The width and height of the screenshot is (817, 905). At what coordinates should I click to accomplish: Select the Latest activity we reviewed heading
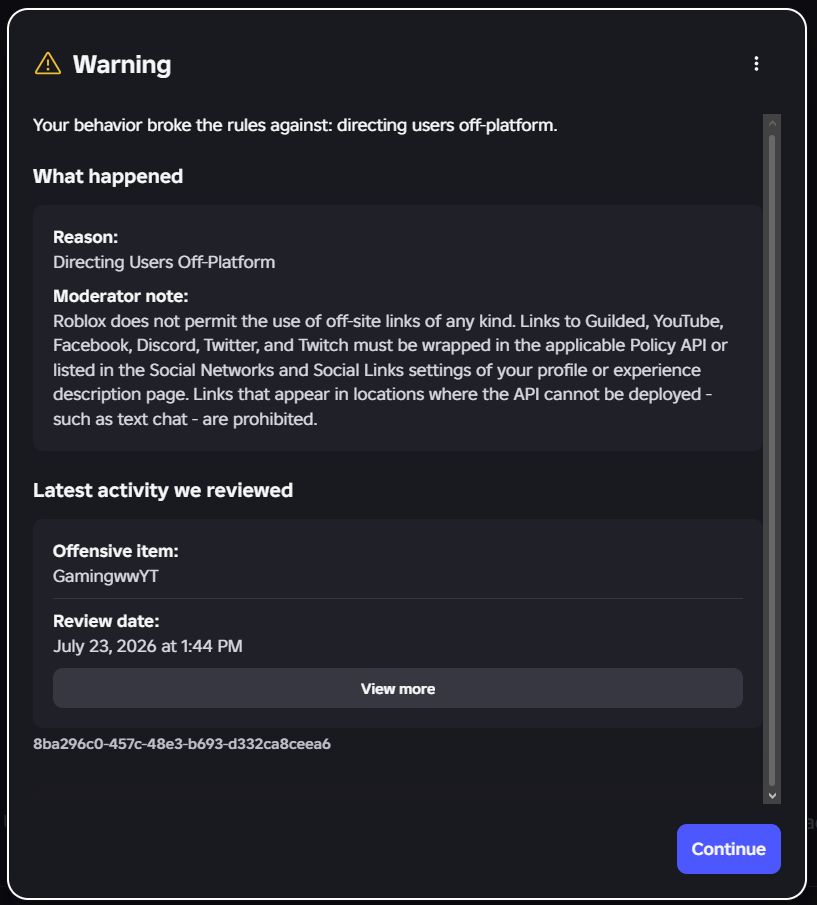[x=163, y=490]
